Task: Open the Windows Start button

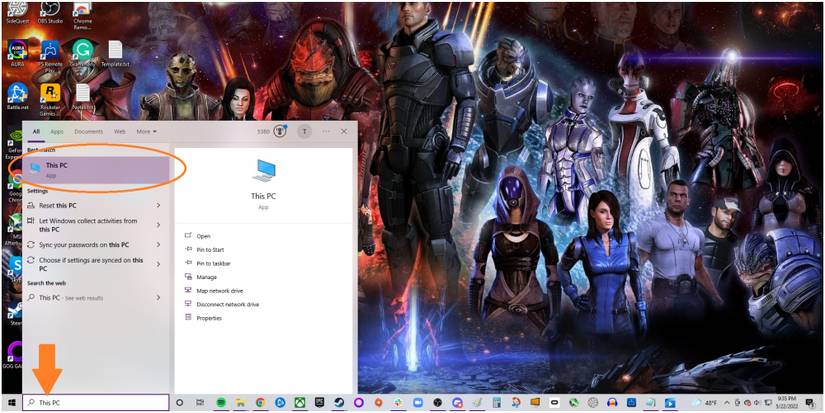Action: pyautogui.click(x=11, y=402)
